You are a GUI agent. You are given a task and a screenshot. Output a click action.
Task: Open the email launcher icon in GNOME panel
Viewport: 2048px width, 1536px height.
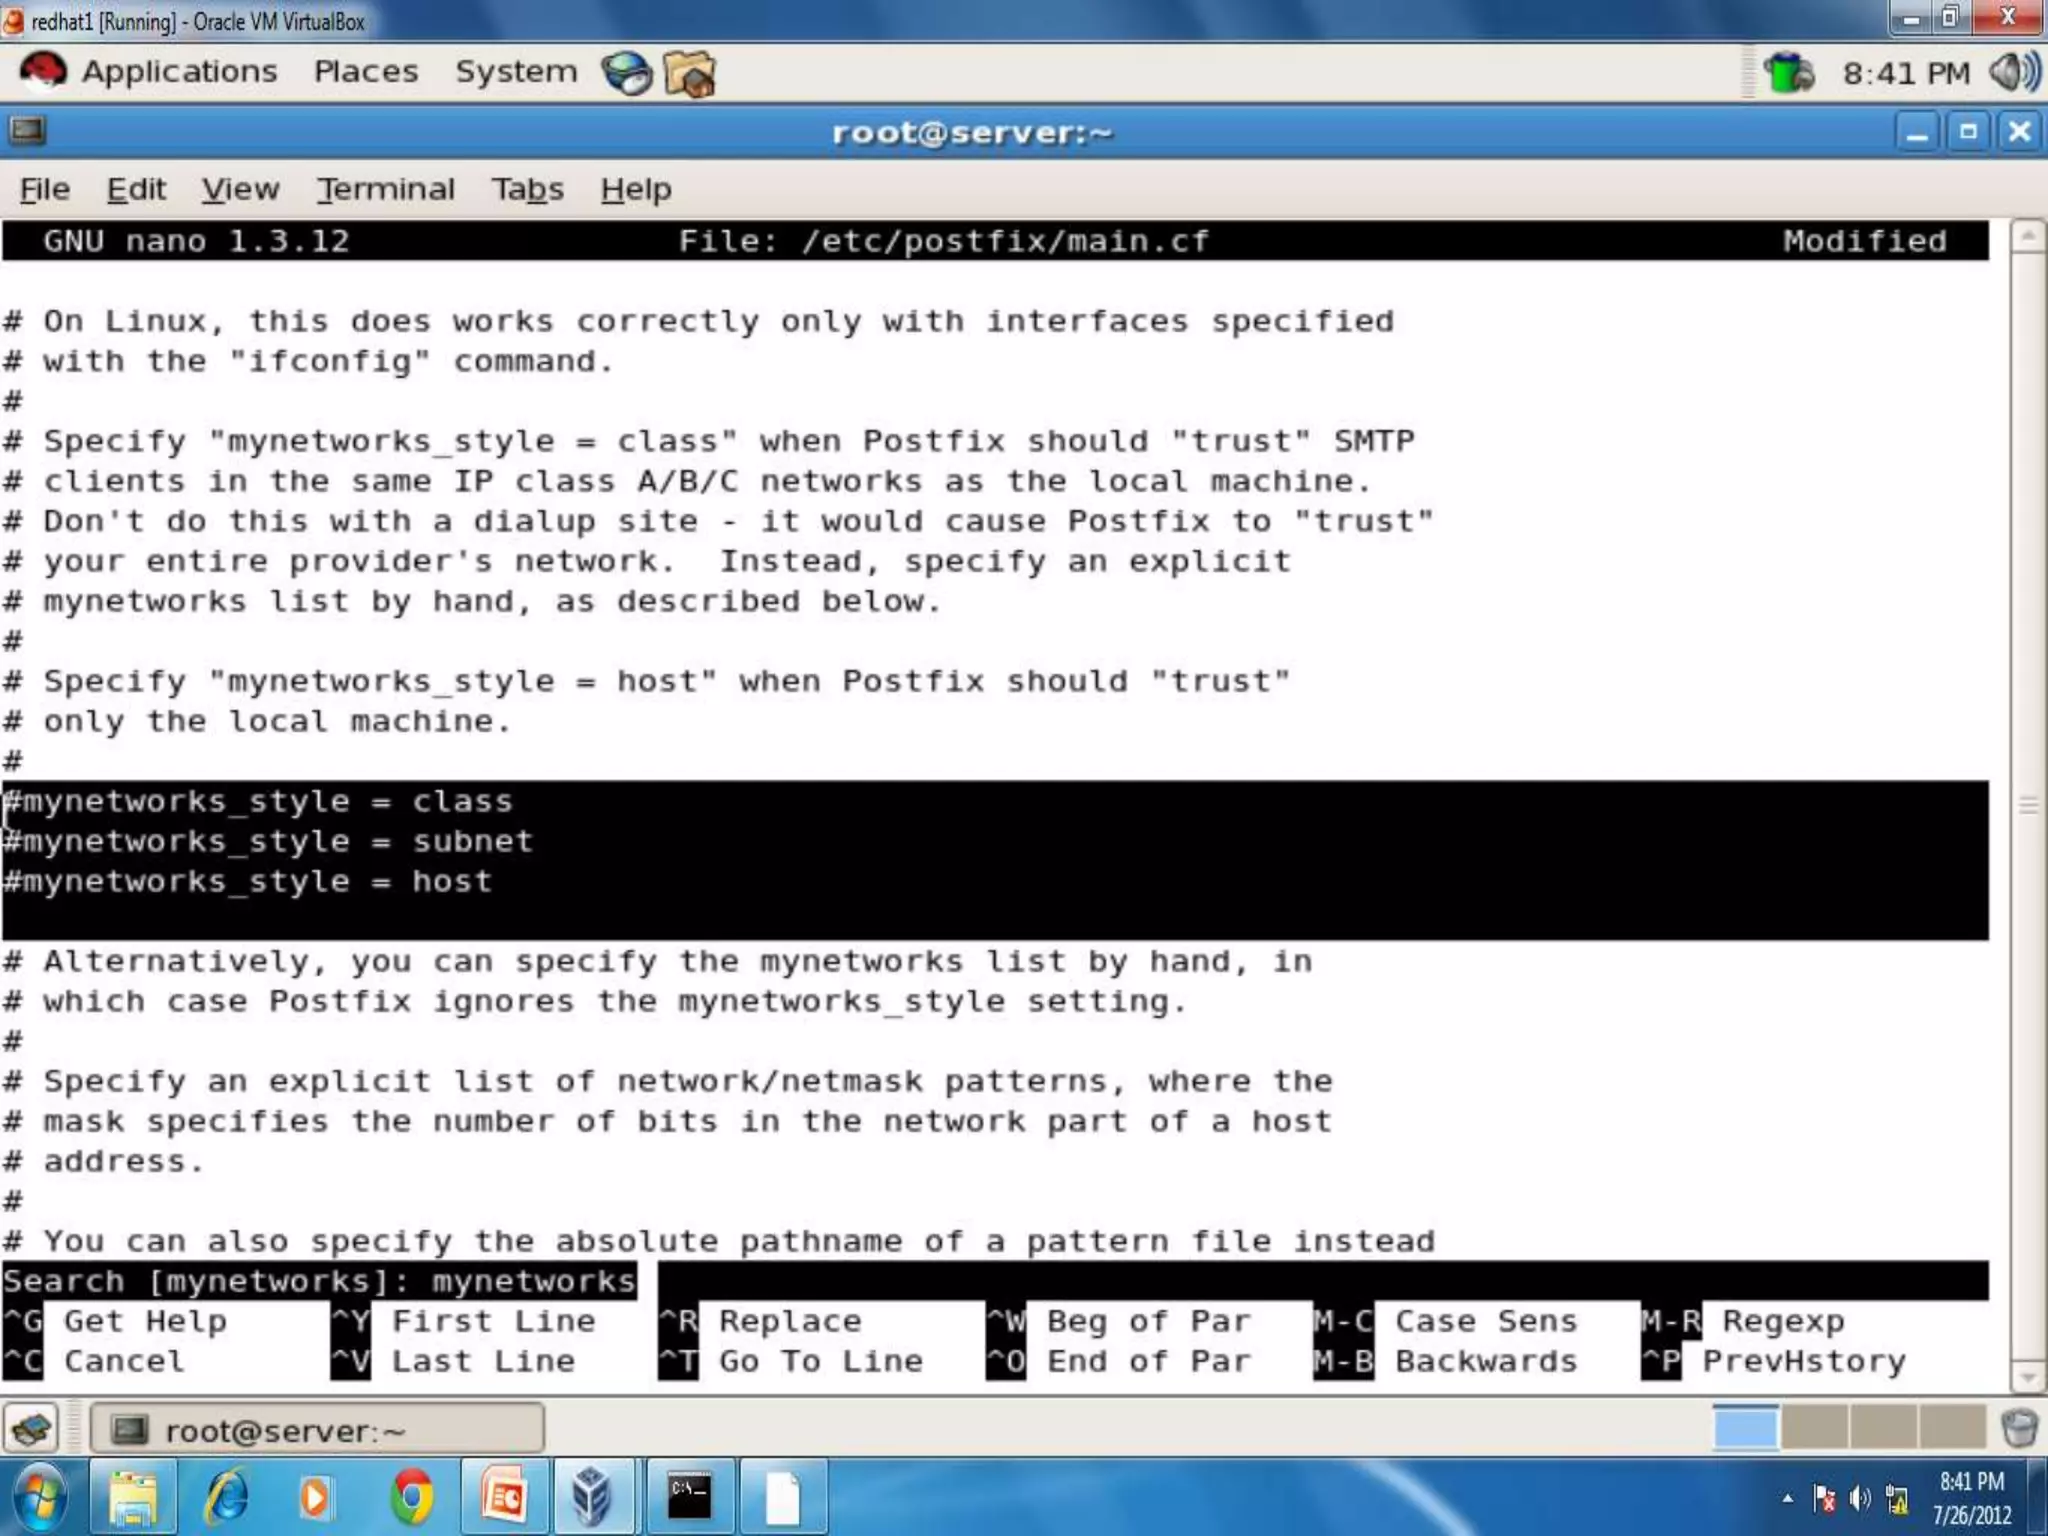[690, 74]
